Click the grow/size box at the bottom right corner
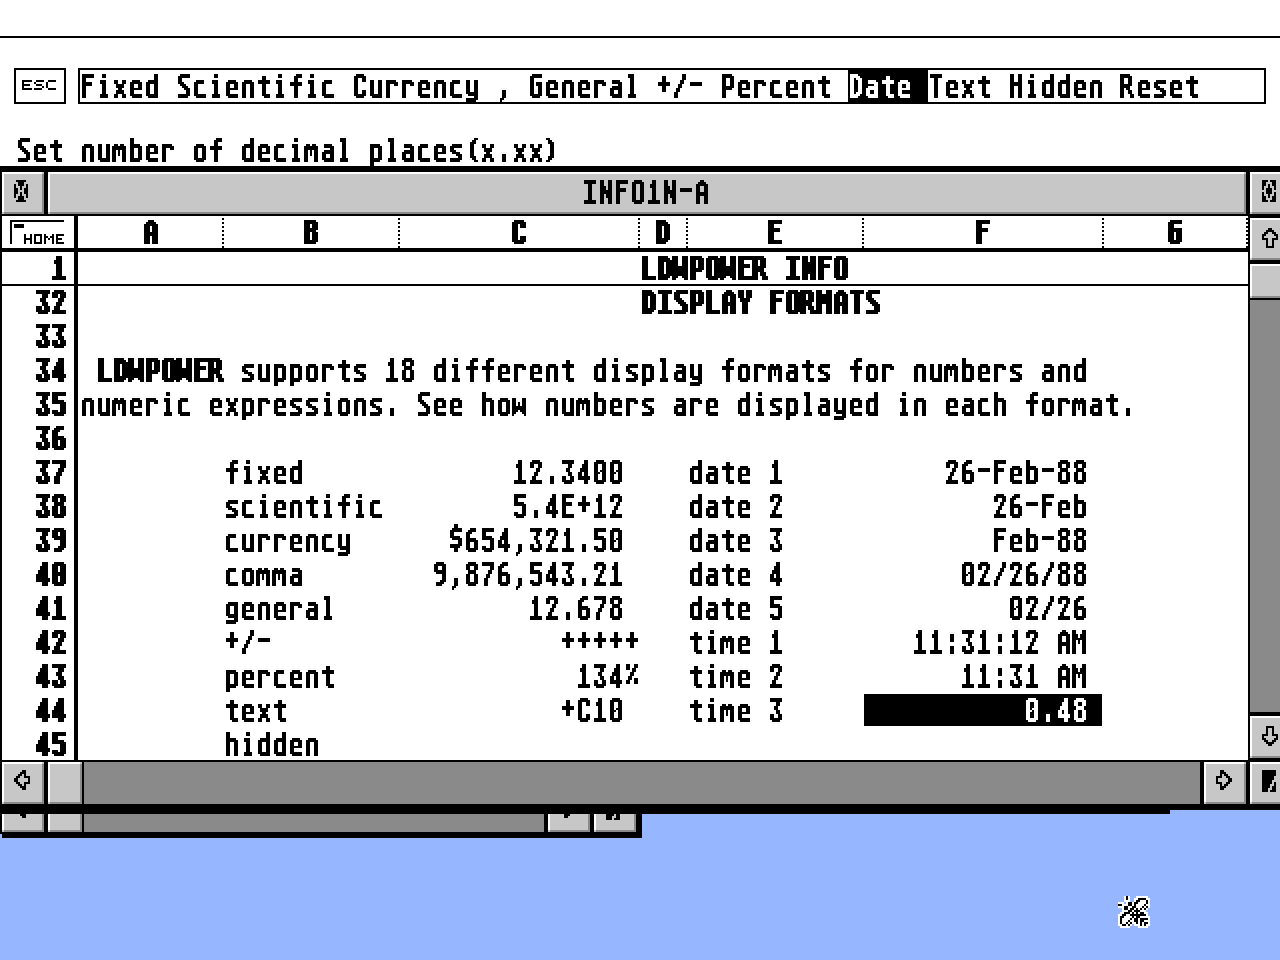The image size is (1280, 960). click(x=1266, y=782)
